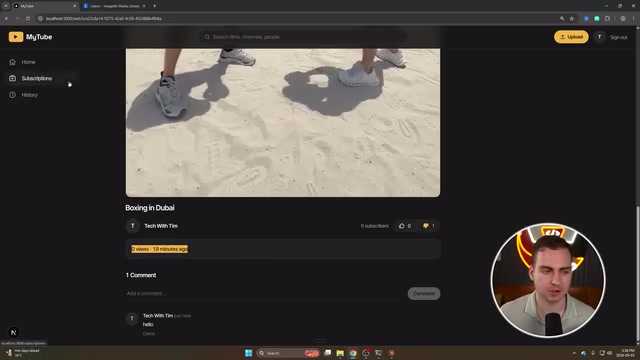Click the Next.js dev tools badge
Viewport: 640px width, 360px height.
13,332
